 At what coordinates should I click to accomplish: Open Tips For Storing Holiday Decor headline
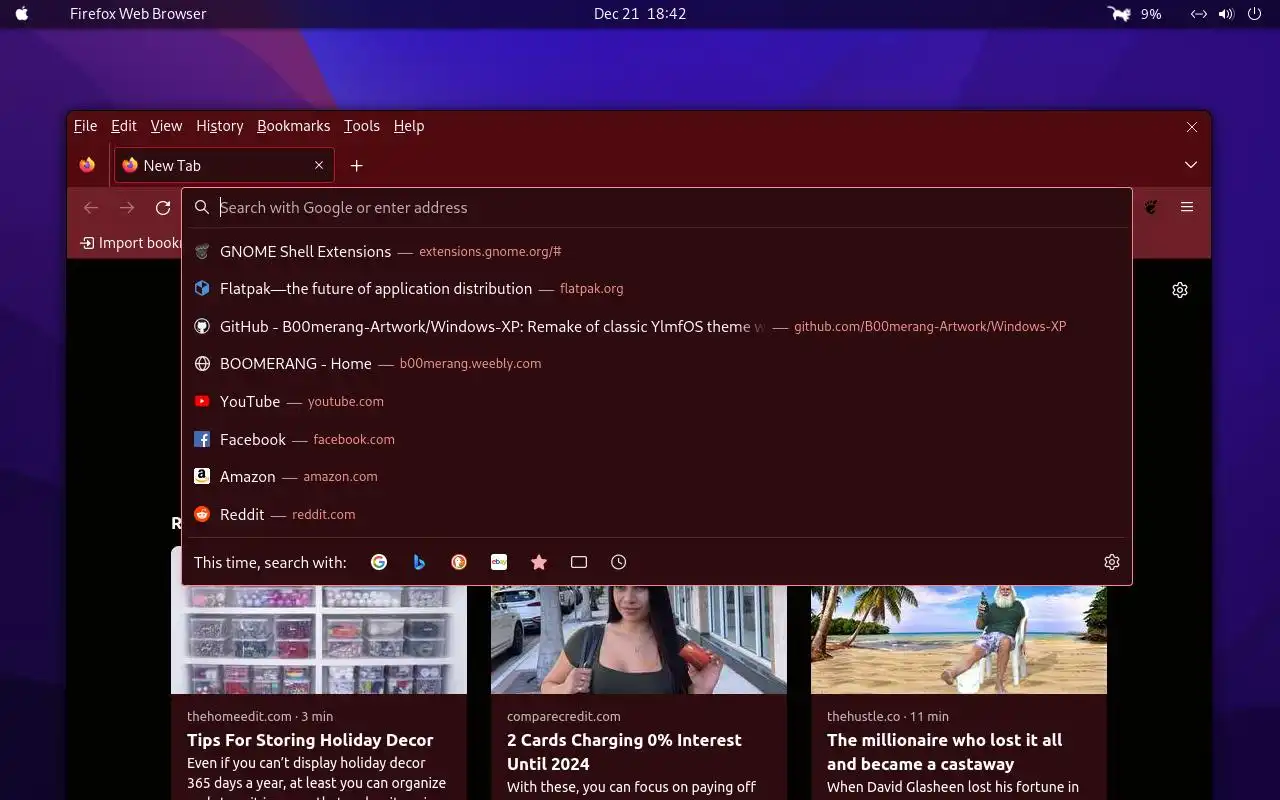click(310, 740)
